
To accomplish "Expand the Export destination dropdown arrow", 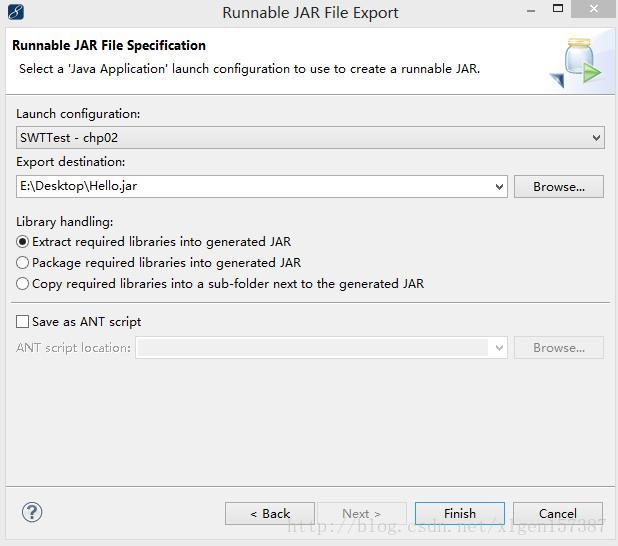I will (499, 186).
